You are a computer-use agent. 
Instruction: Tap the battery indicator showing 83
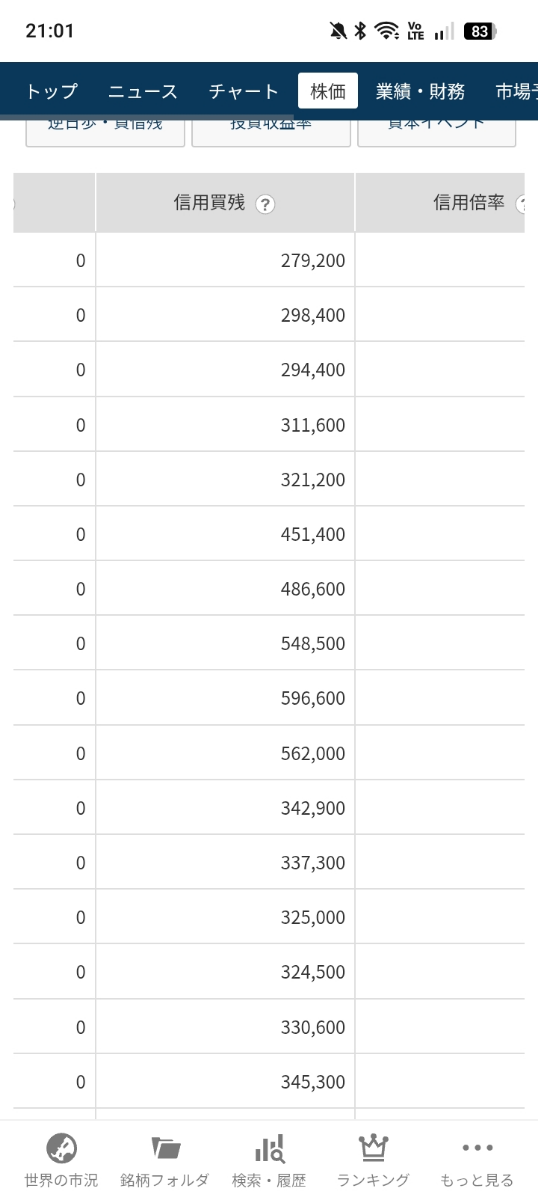point(480,31)
